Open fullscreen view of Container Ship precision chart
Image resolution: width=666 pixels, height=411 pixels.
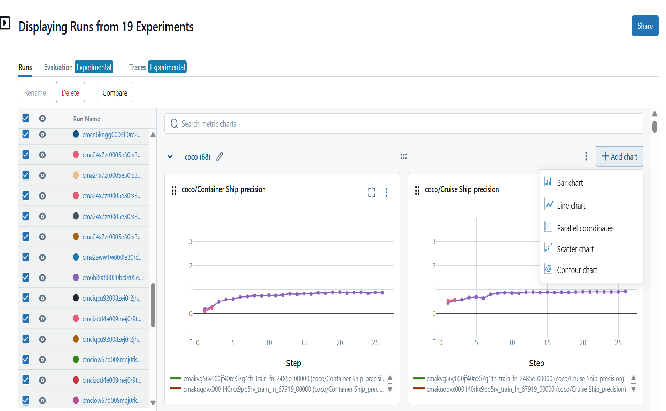point(371,191)
